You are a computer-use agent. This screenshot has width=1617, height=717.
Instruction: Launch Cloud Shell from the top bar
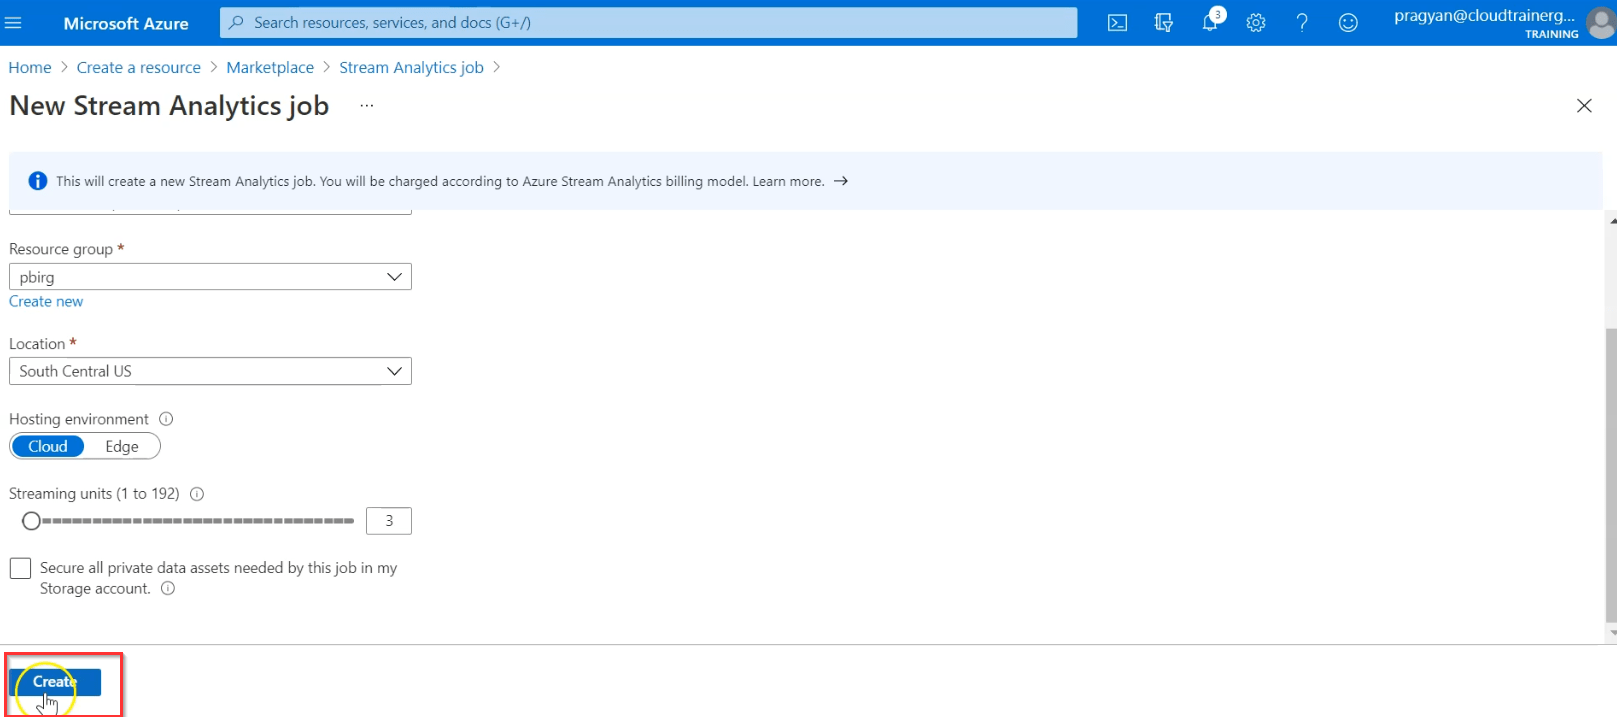pyautogui.click(x=1117, y=23)
